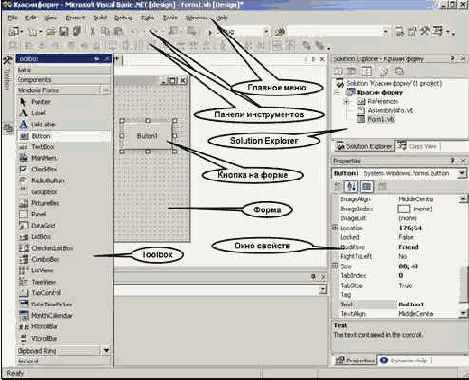Select the Pointer tool in Toolbox
This screenshot has width=469, height=380.
click(64, 102)
